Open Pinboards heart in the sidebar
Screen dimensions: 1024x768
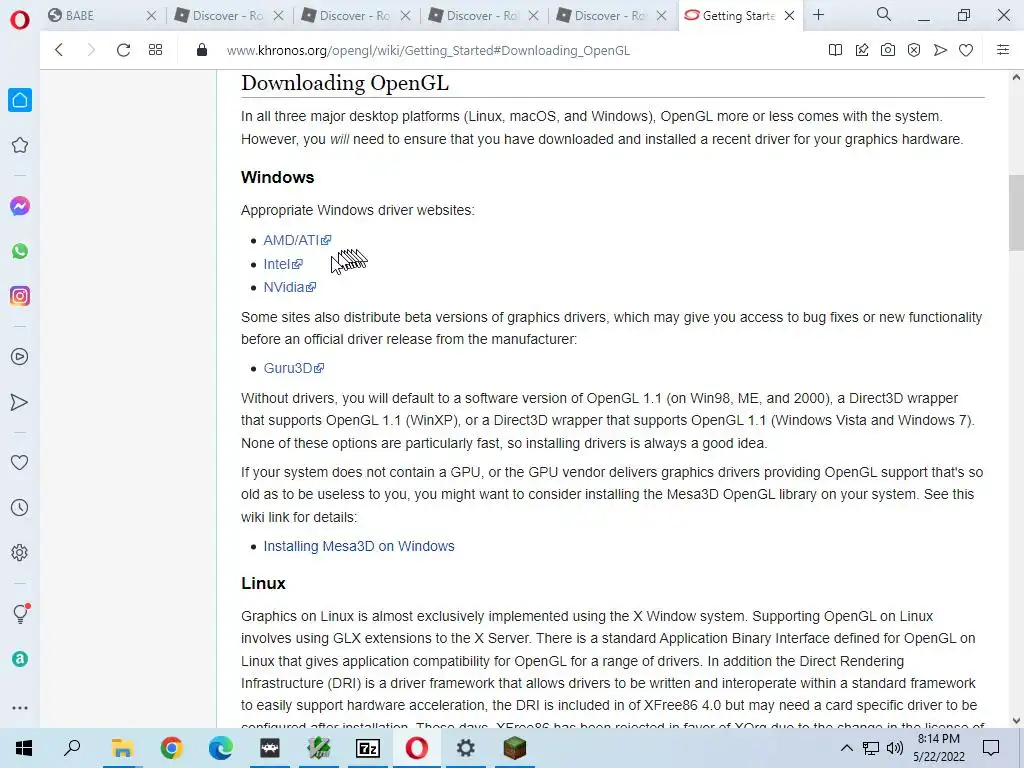(20, 462)
